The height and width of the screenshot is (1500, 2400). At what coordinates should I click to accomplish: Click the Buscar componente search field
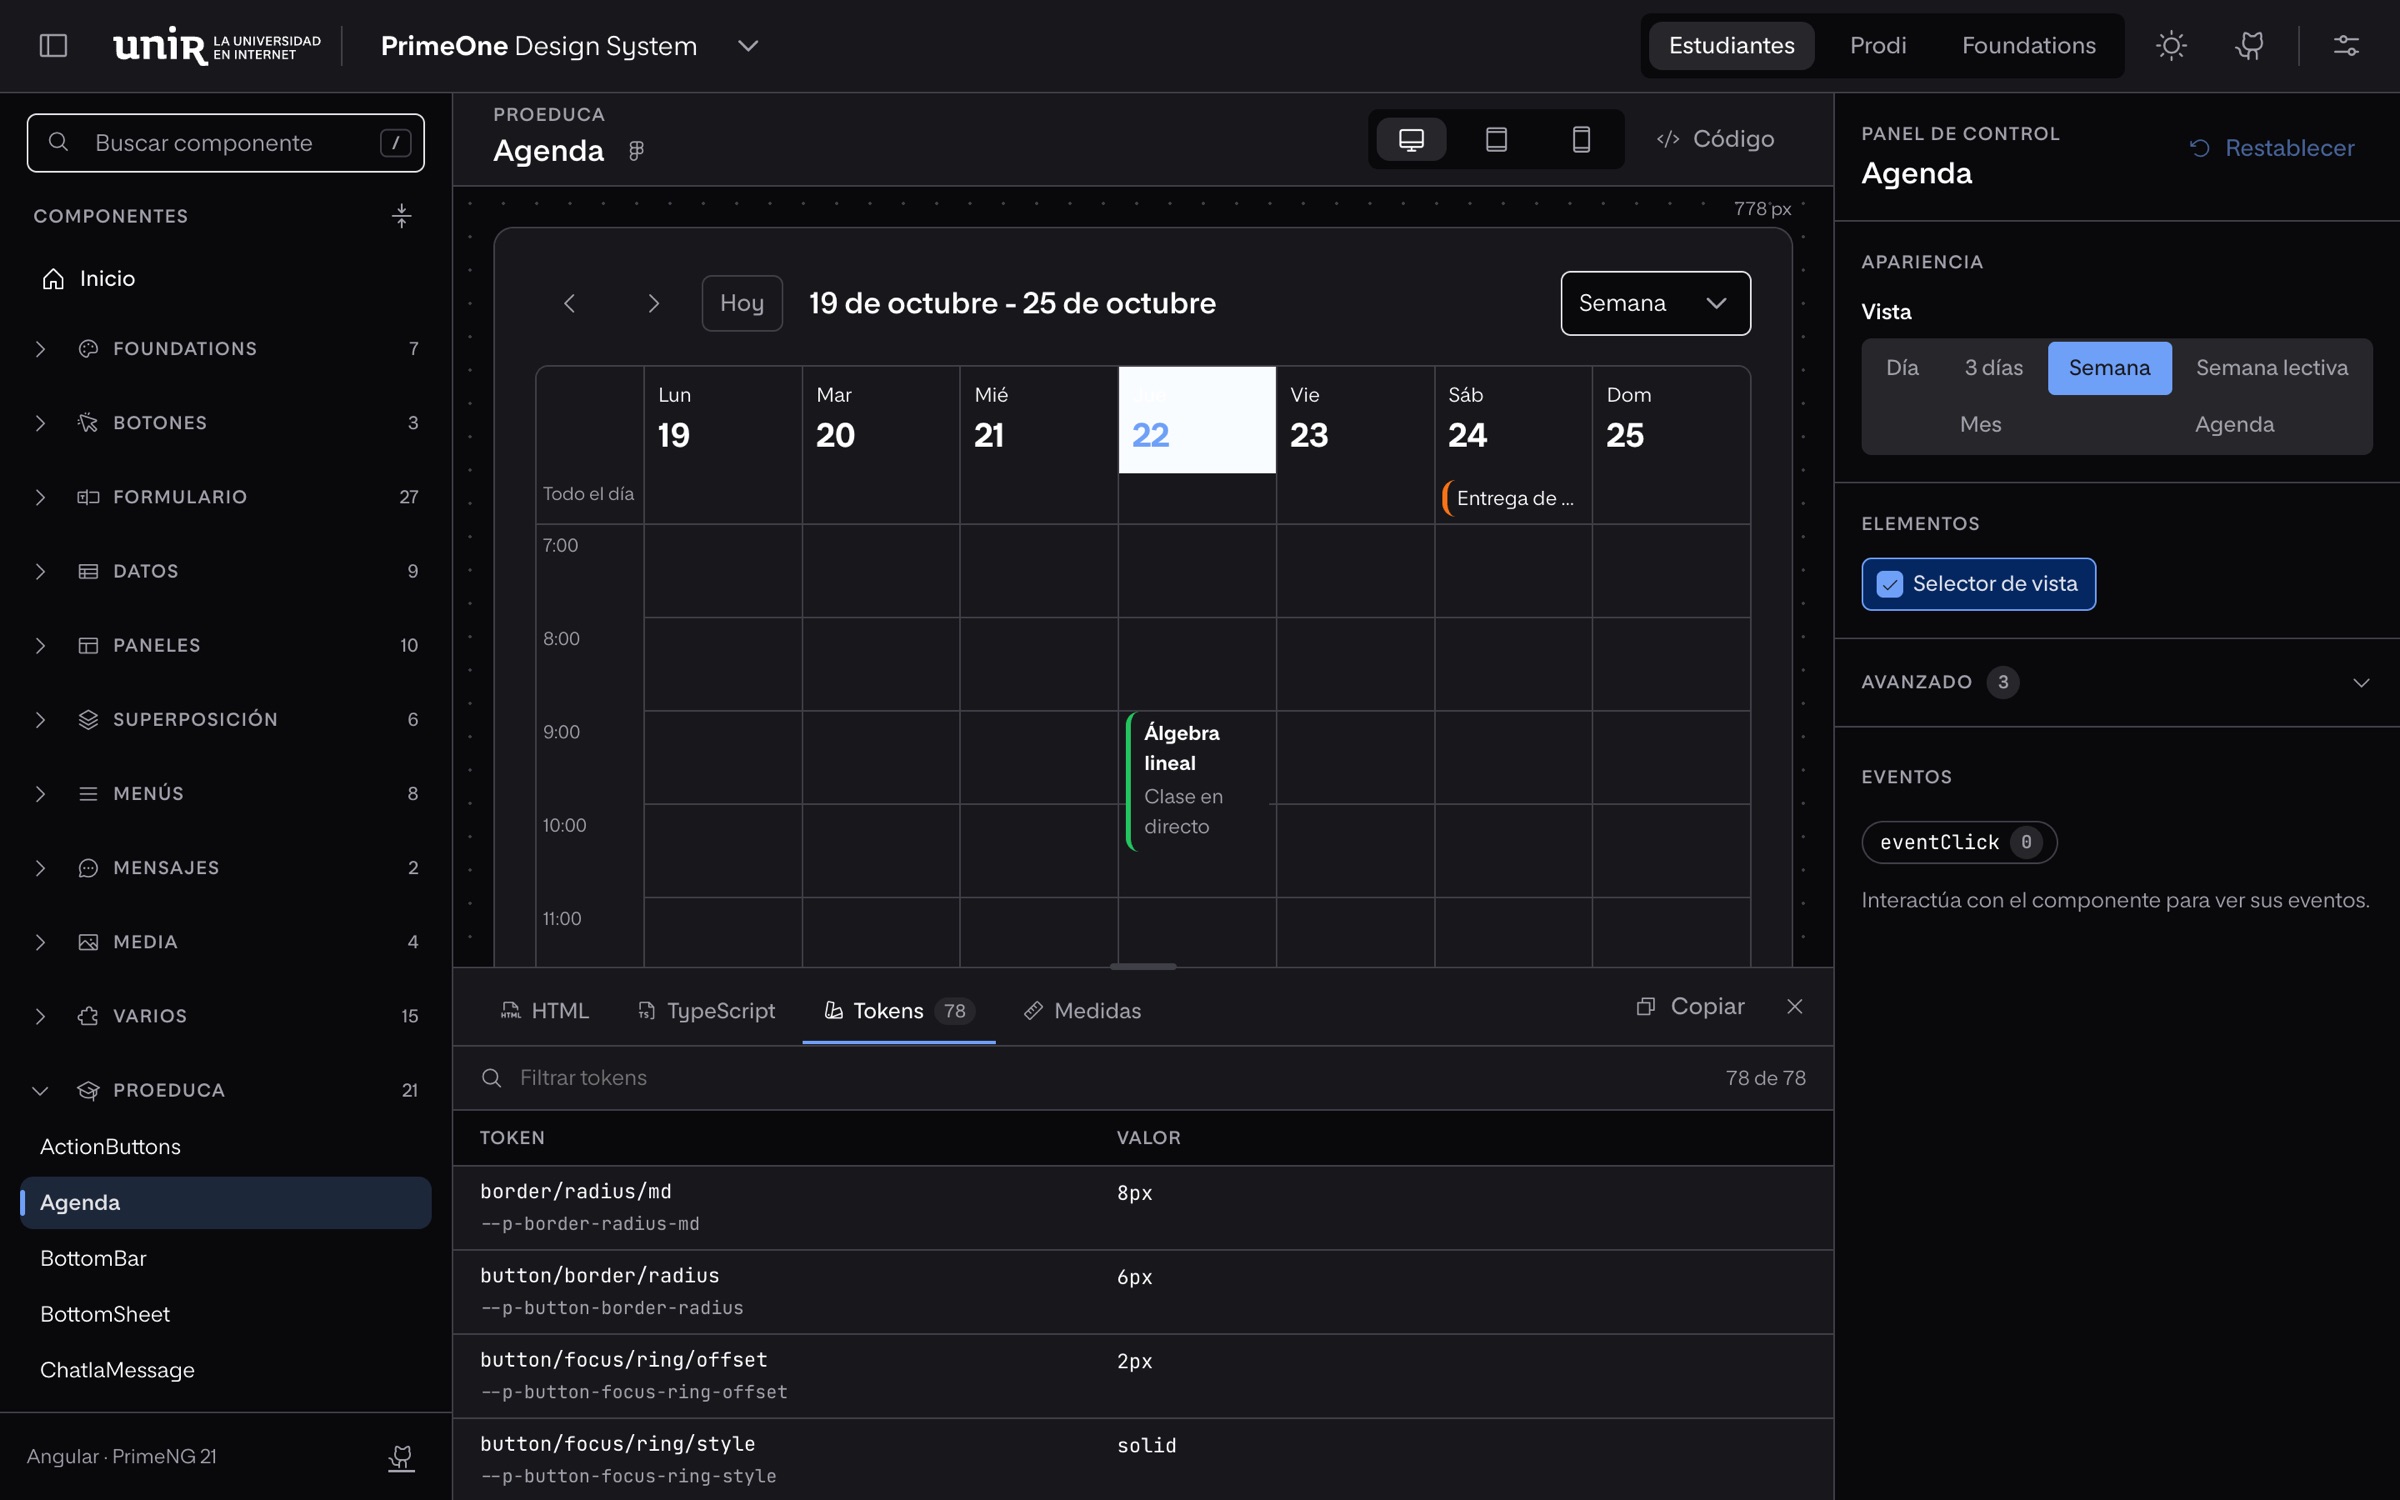pos(226,143)
